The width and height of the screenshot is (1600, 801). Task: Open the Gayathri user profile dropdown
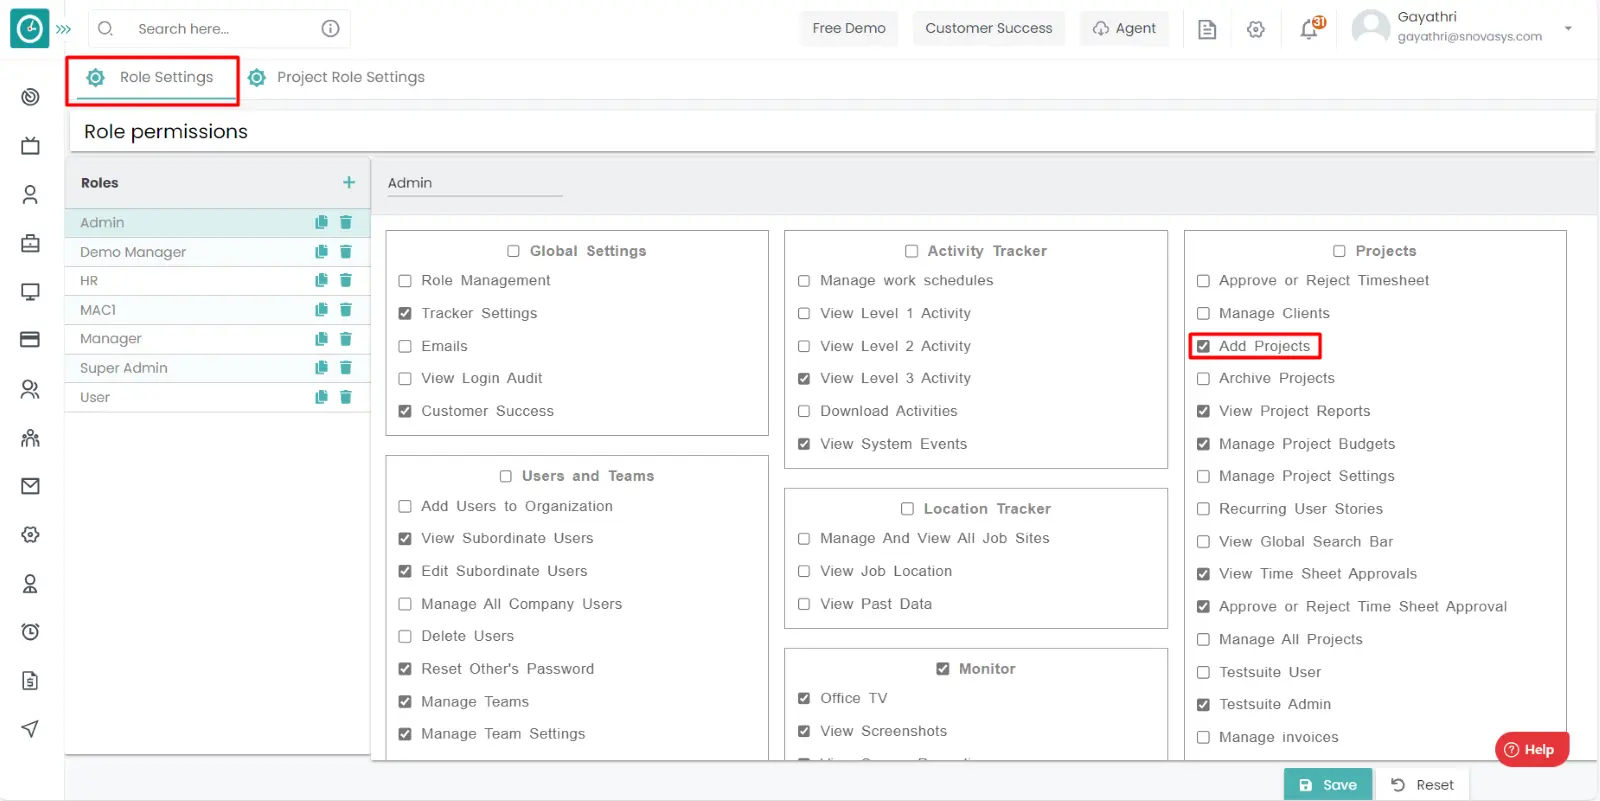click(x=1567, y=28)
